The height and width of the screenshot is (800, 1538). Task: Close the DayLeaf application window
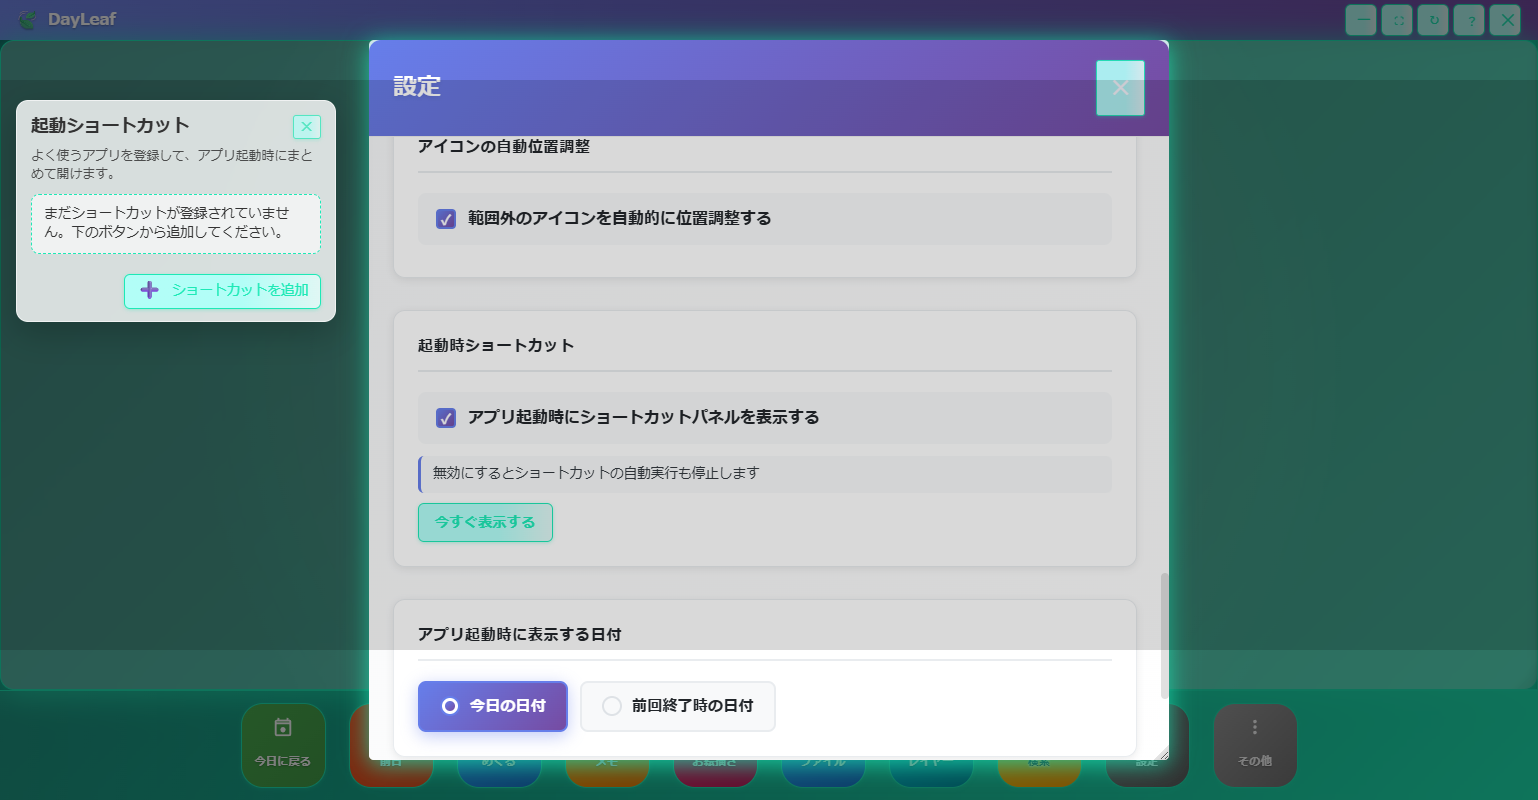[x=1505, y=20]
